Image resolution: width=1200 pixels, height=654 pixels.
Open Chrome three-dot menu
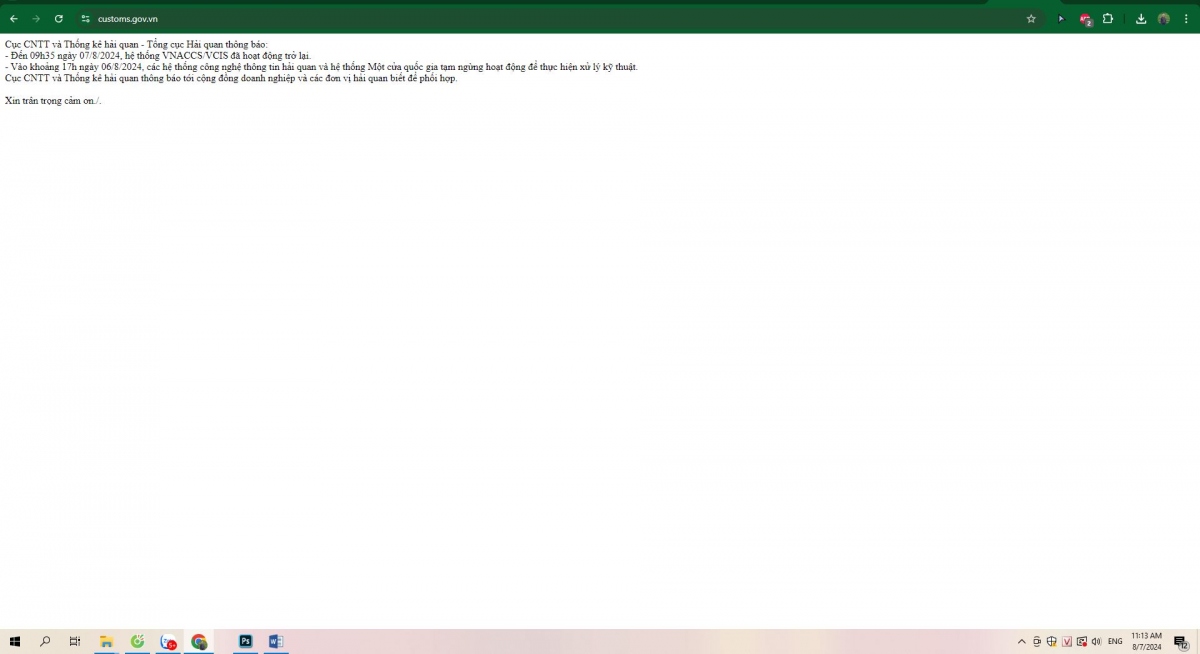click(x=1187, y=19)
